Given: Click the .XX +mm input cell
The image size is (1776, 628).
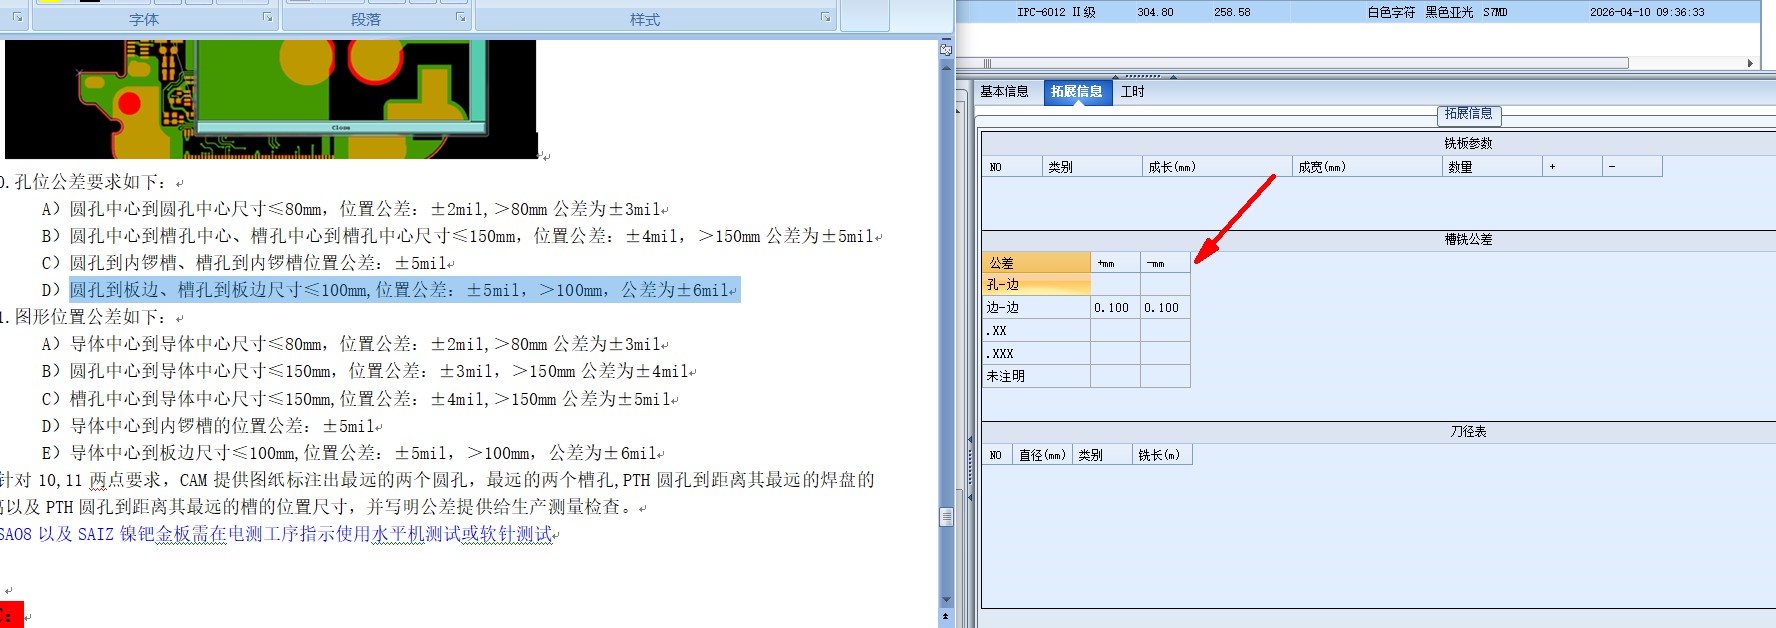Looking at the screenshot, I should pos(1115,331).
